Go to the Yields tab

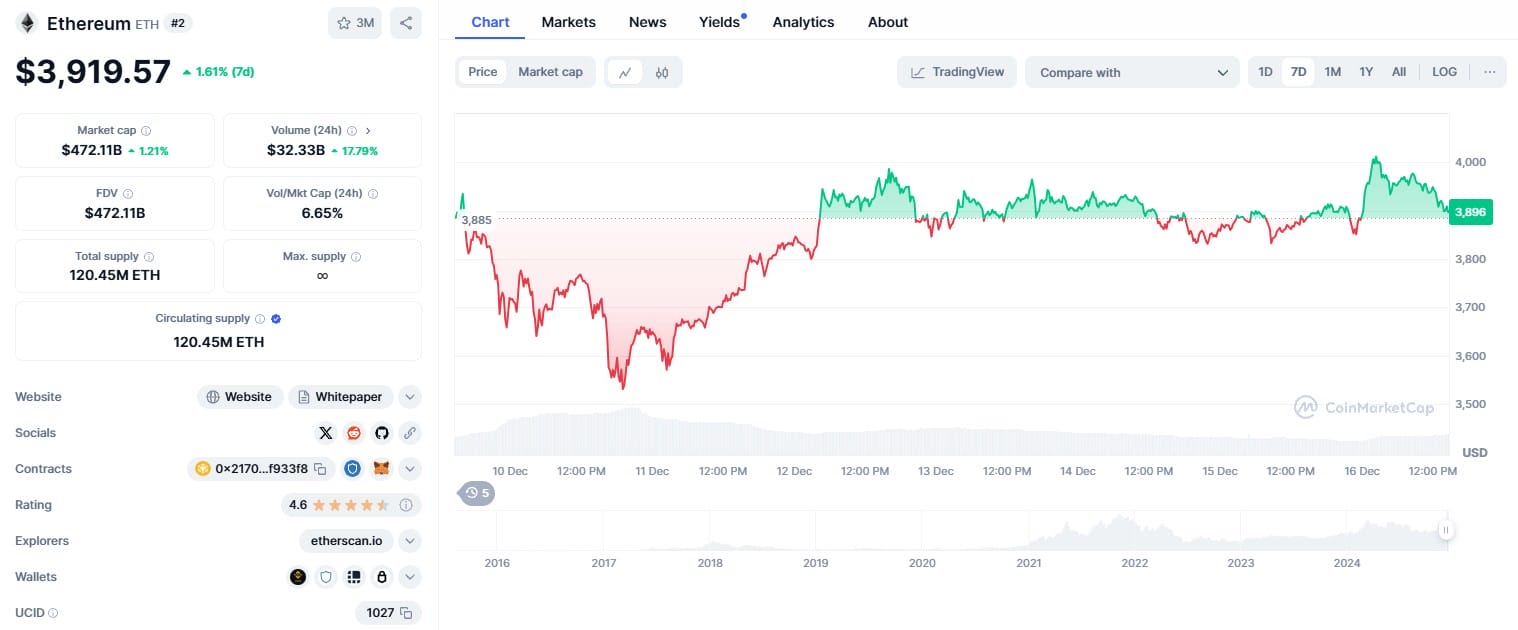tap(720, 22)
